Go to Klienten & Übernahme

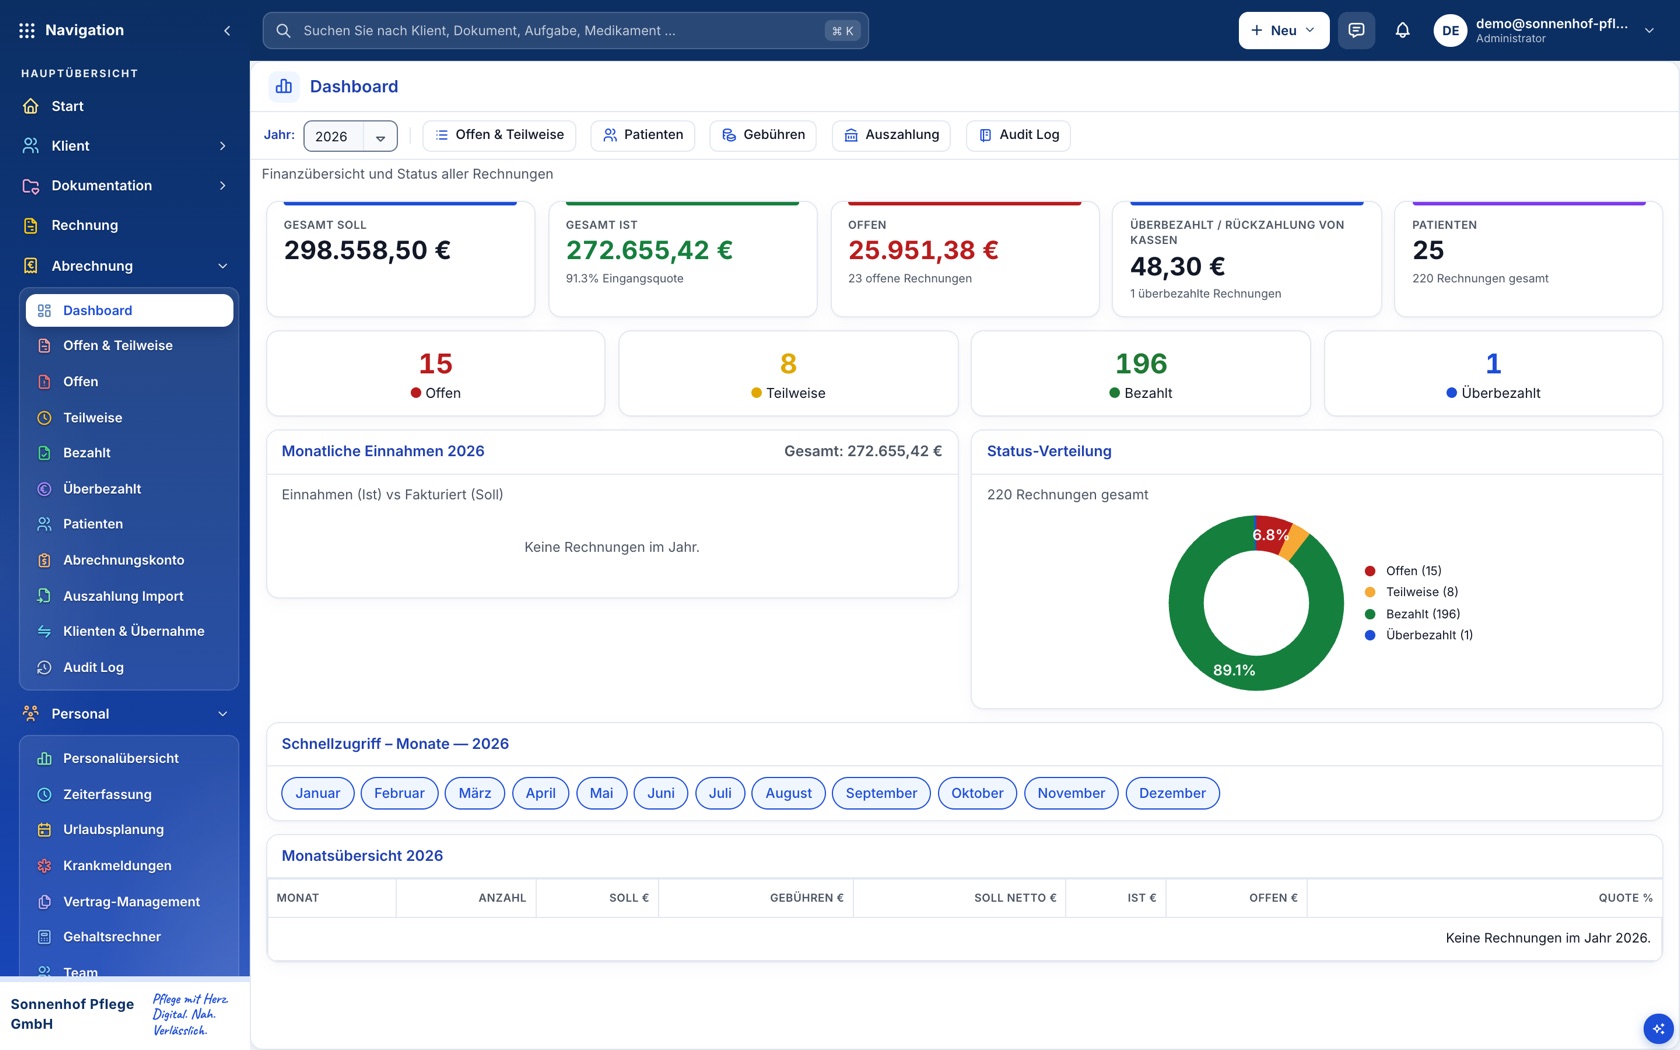pos(129,631)
